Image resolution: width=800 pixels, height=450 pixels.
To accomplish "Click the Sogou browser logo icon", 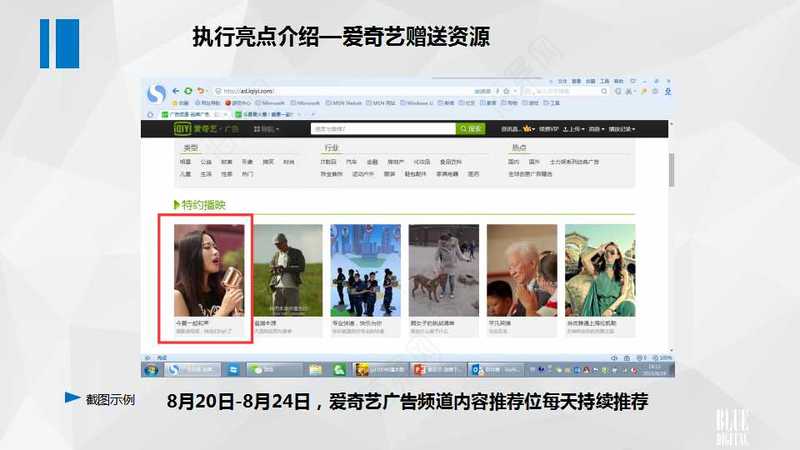I will (x=156, y=94).
